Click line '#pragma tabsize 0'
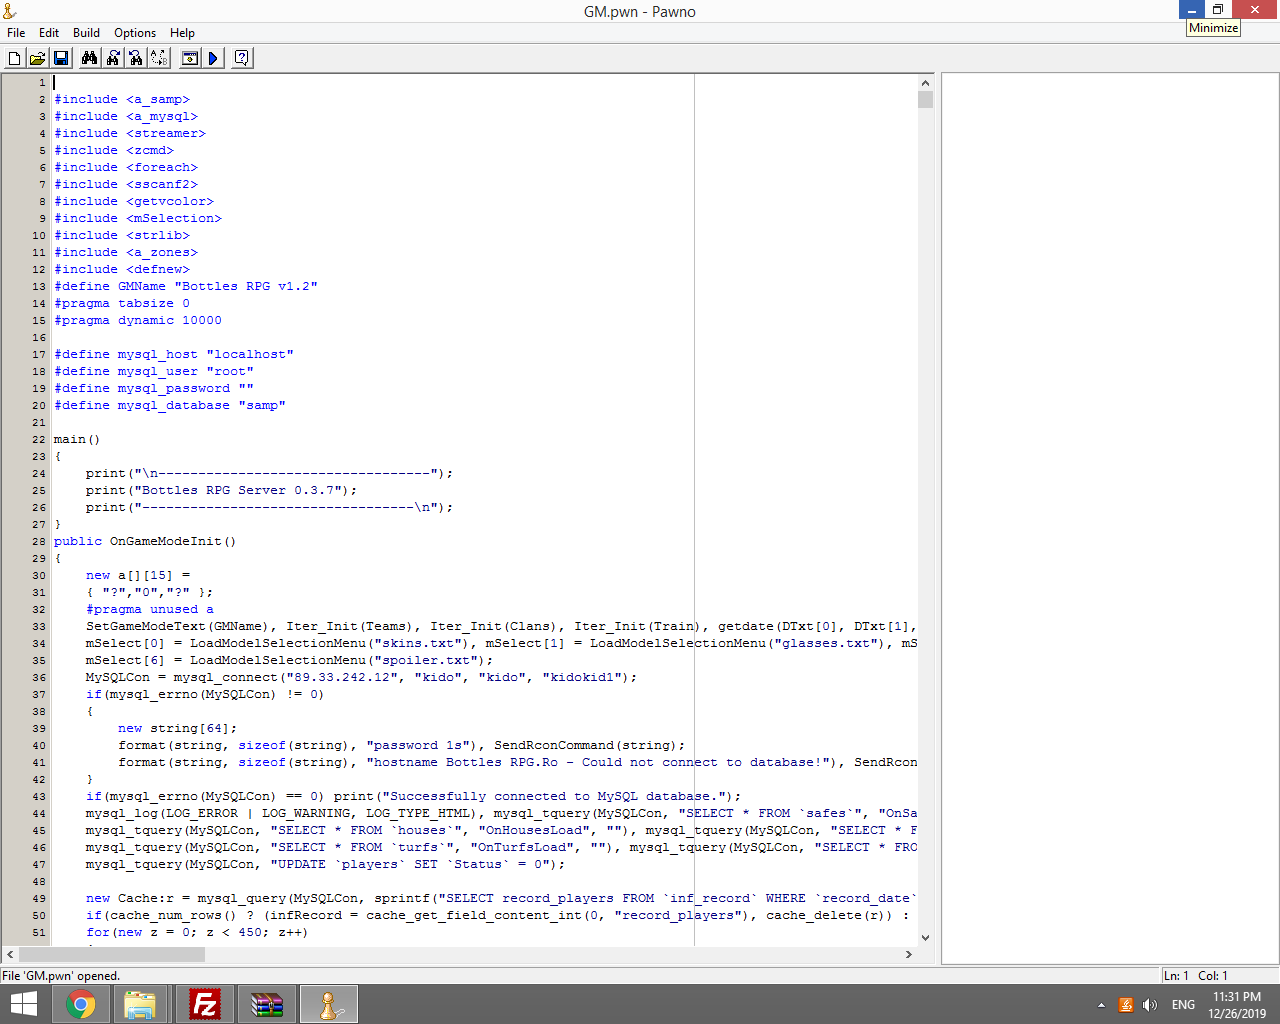This screenshot has height=1024, width=1280. pyautogui.click(x=122, y=303)
